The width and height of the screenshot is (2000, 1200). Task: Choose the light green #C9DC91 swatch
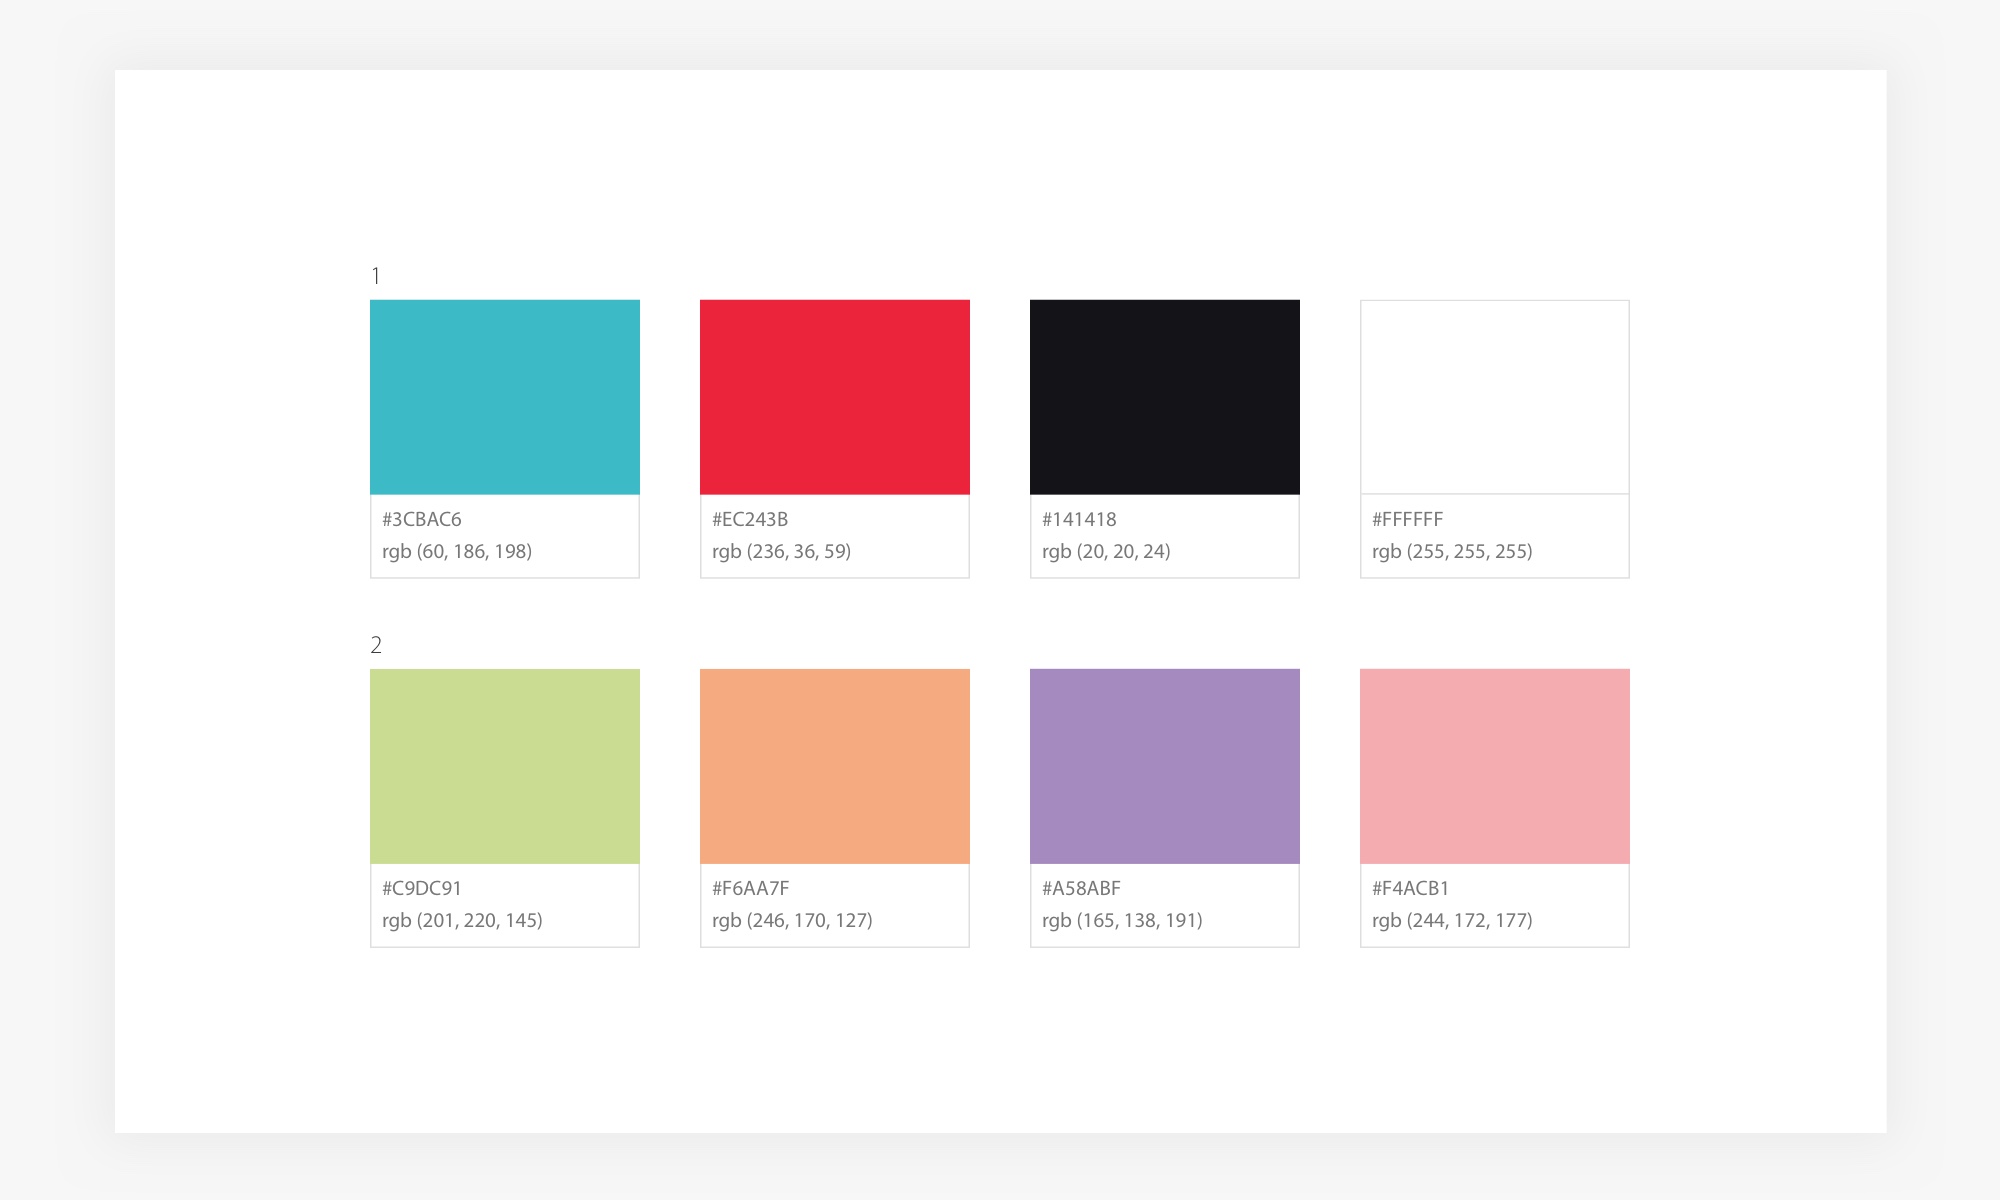click(505, 766)
